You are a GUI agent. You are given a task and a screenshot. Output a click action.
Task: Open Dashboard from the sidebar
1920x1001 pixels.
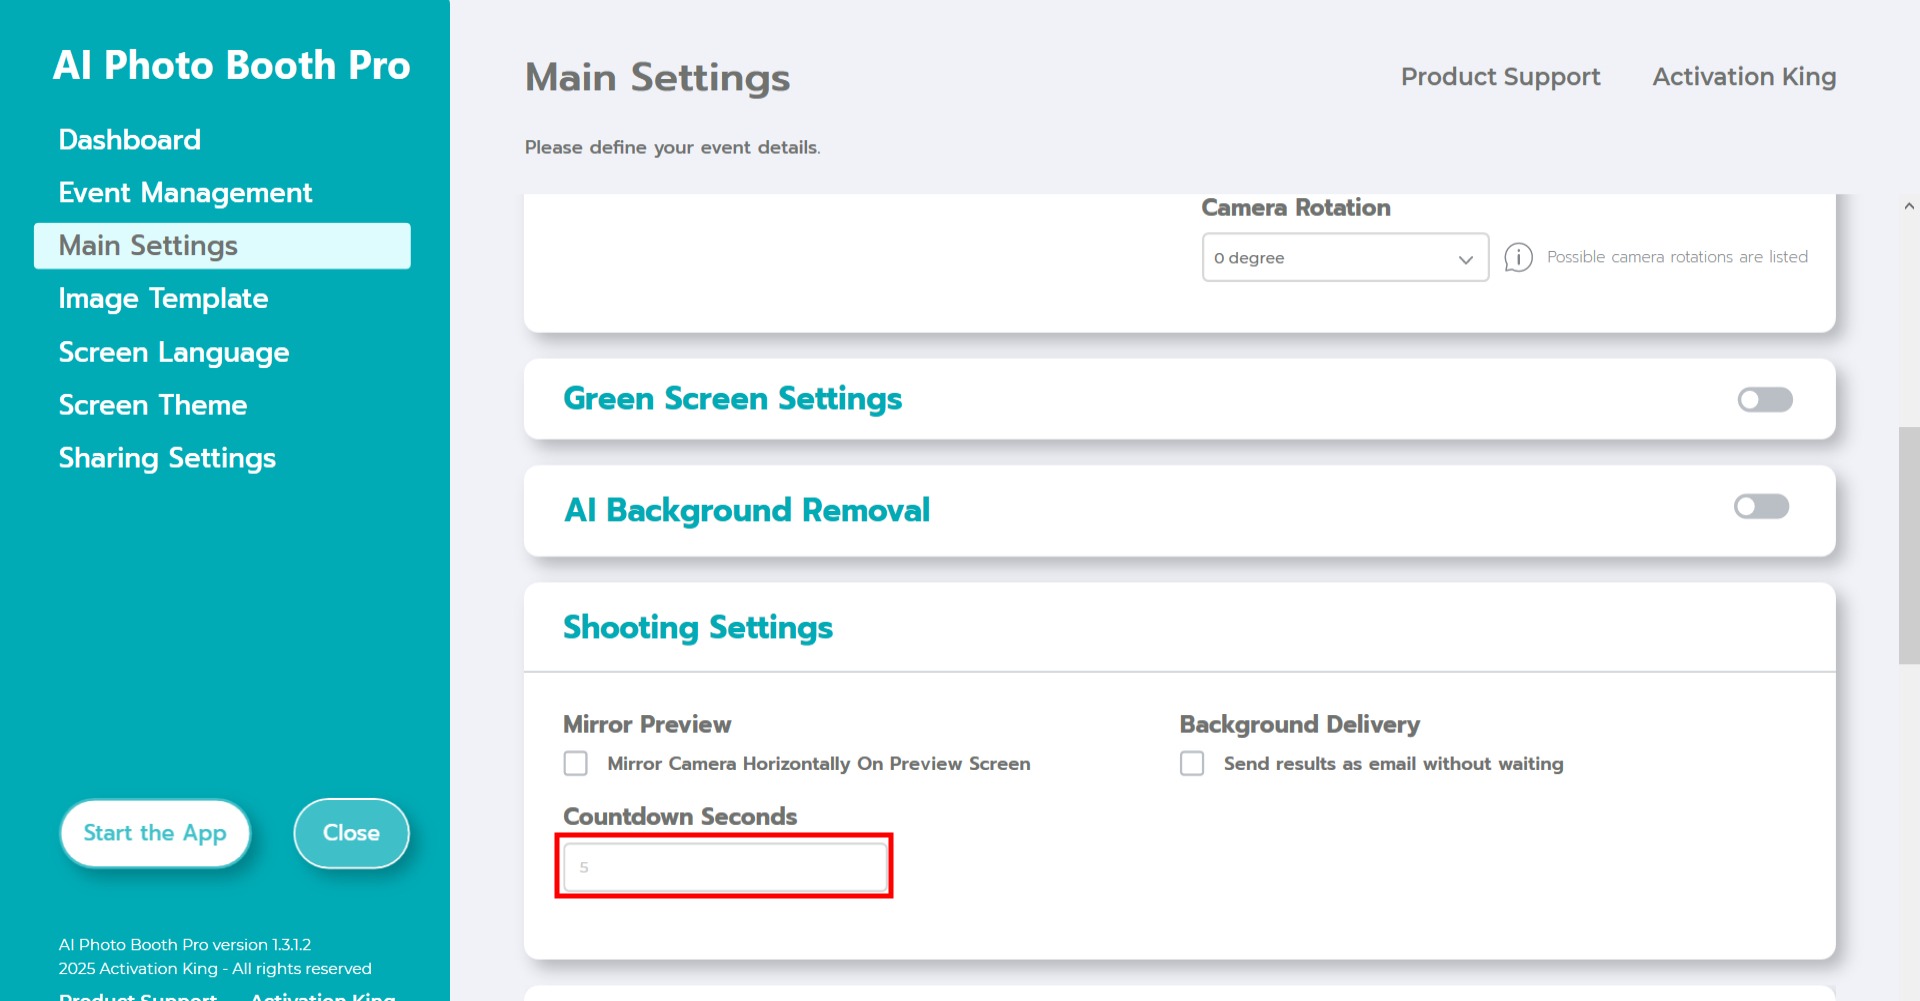pos(129,140)
